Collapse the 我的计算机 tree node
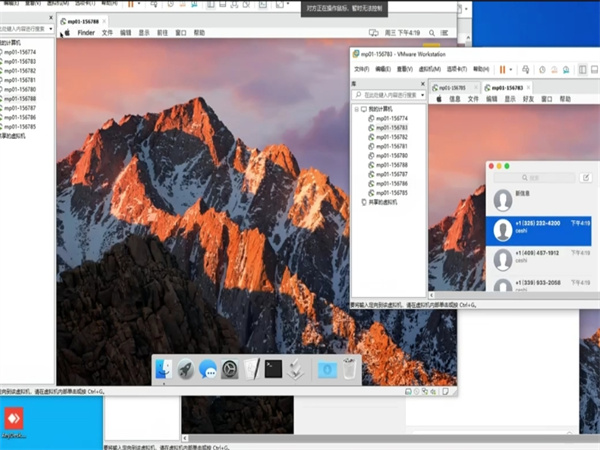This screenshot has width=600, height=450. point(356,108)
